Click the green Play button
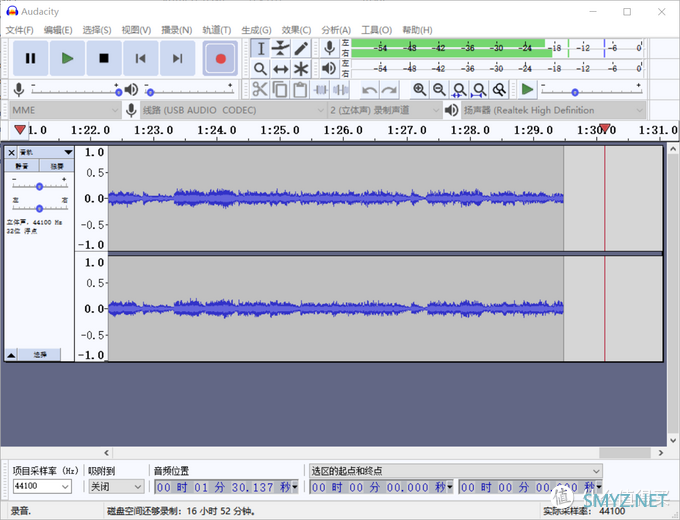Screen dimensions: 680x520 coord(67,58)
